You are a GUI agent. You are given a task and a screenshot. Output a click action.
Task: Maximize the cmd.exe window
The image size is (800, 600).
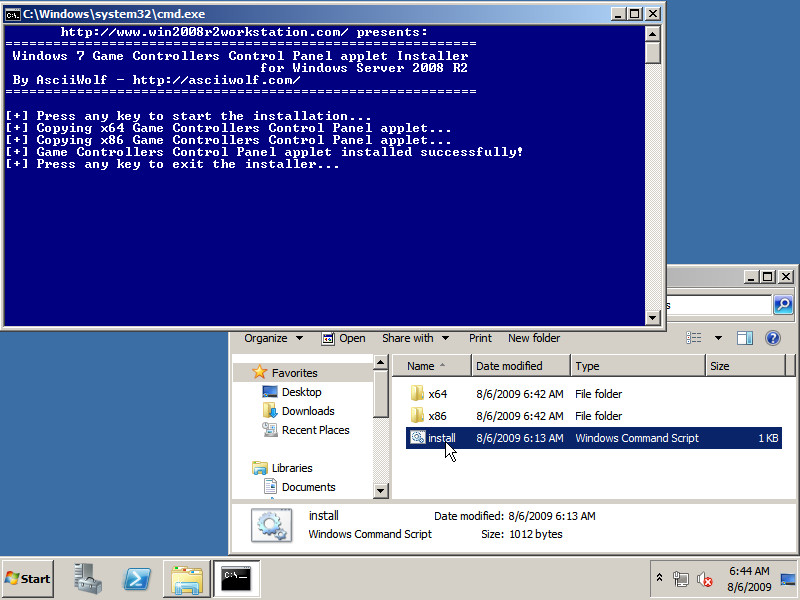pyautogui.click(x=635, y=14)
